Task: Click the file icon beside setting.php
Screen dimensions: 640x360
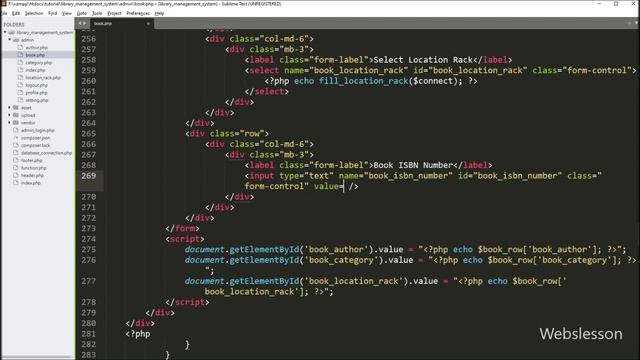Action: tap(20, 100)
